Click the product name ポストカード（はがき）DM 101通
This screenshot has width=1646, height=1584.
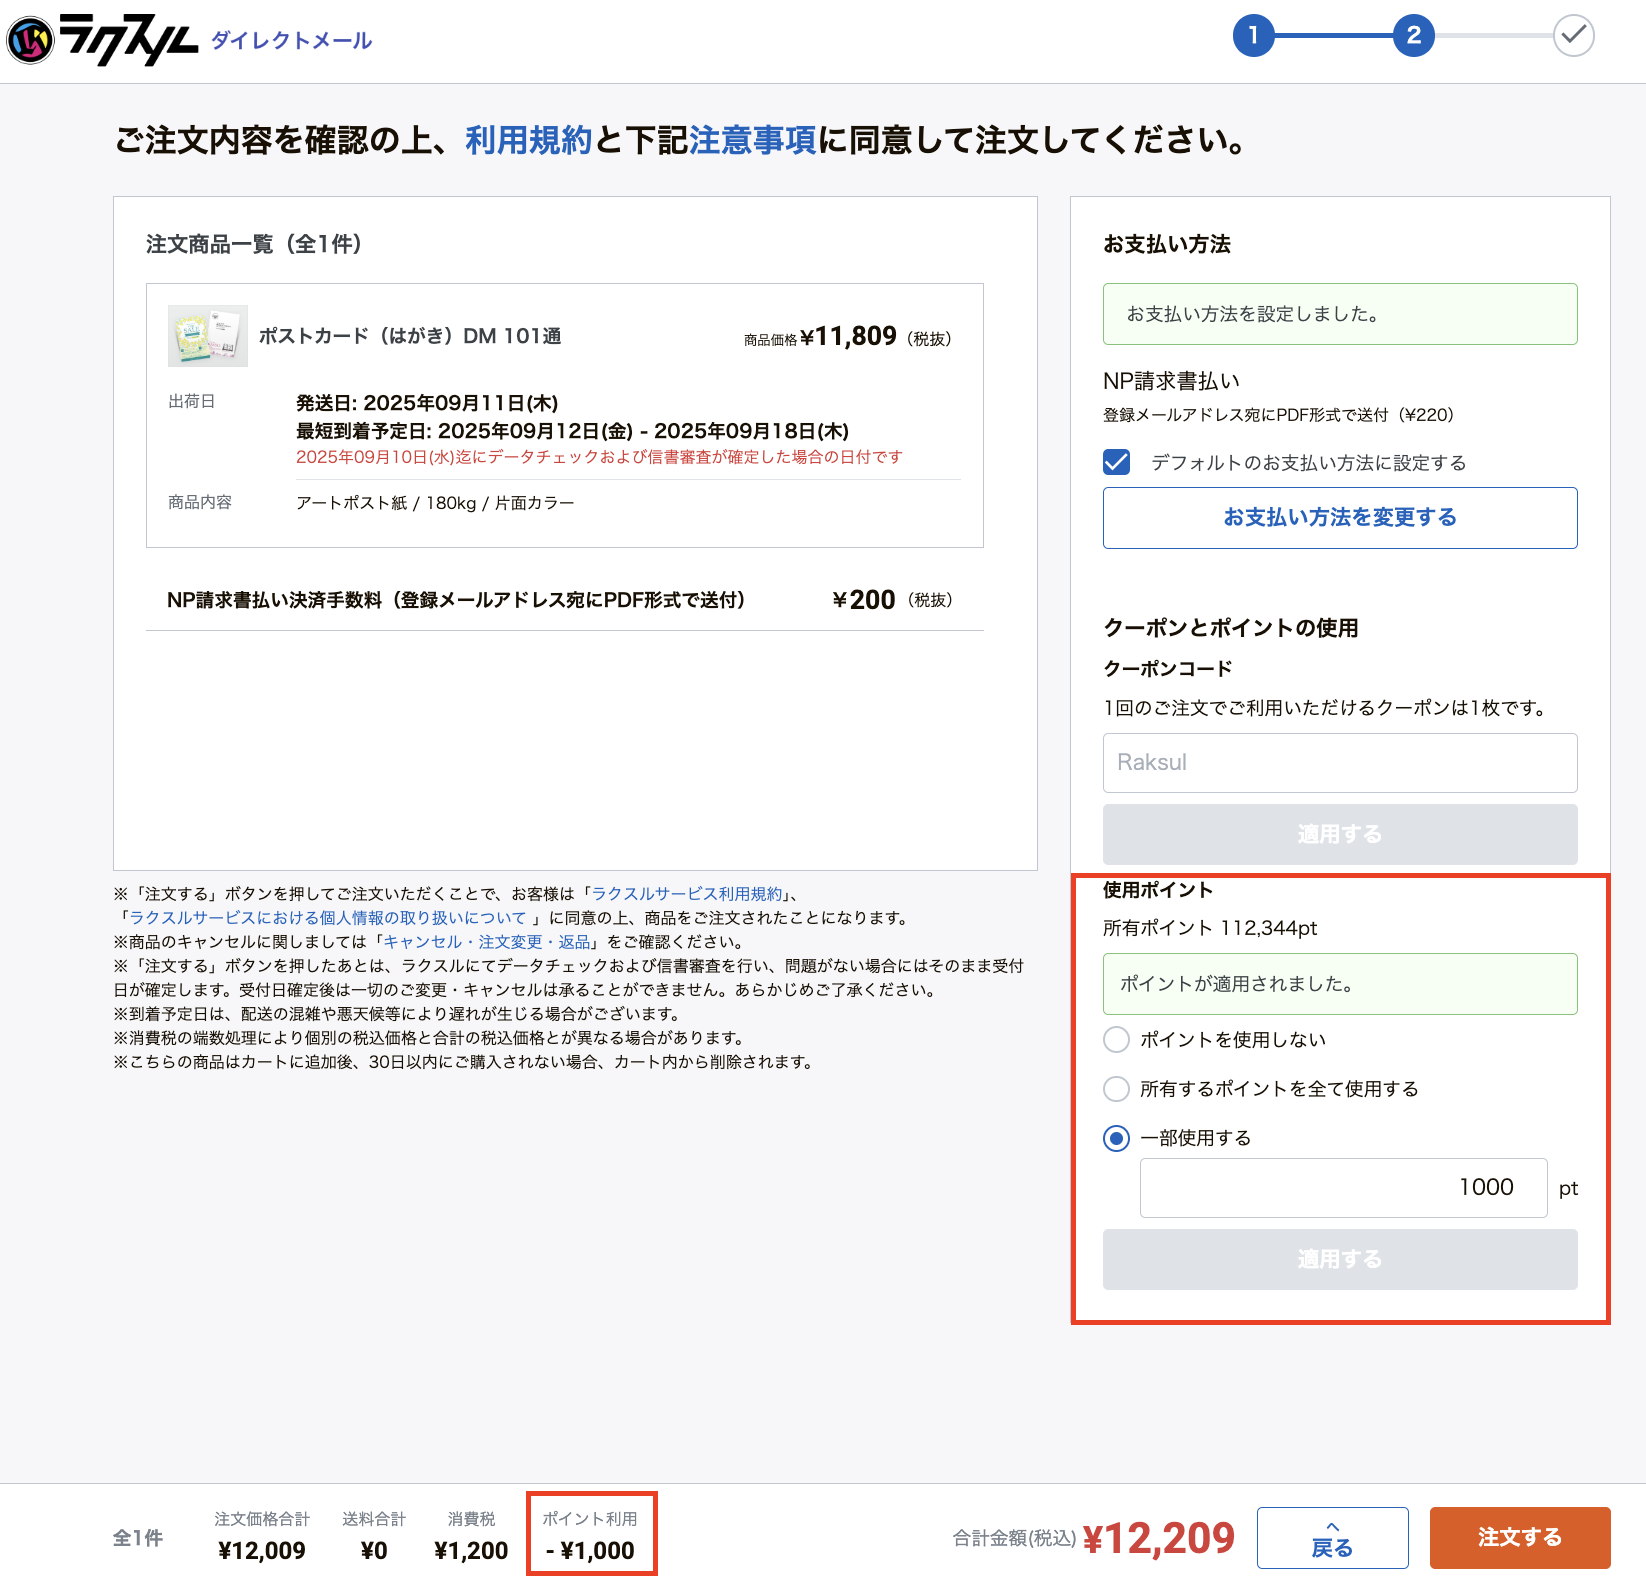pyautogui.click(x=410, y=336)
